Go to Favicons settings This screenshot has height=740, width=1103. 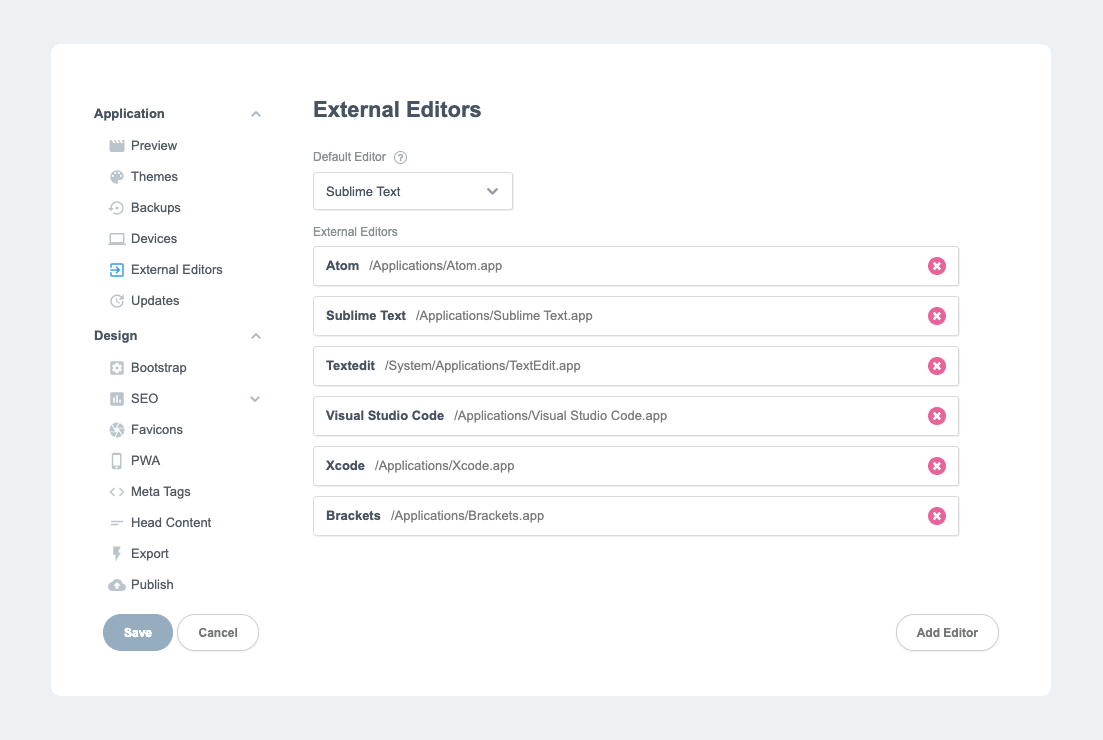tap(157, 430)
